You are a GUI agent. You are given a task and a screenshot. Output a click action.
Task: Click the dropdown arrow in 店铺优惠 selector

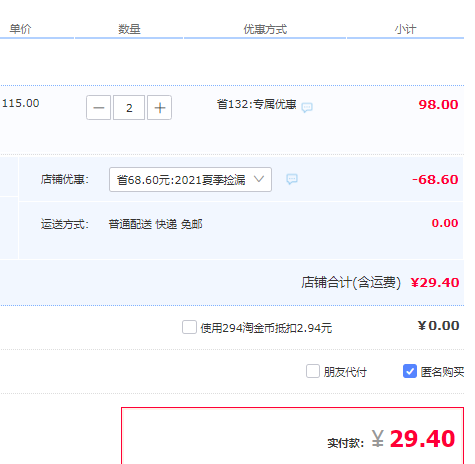pos(259,179)
